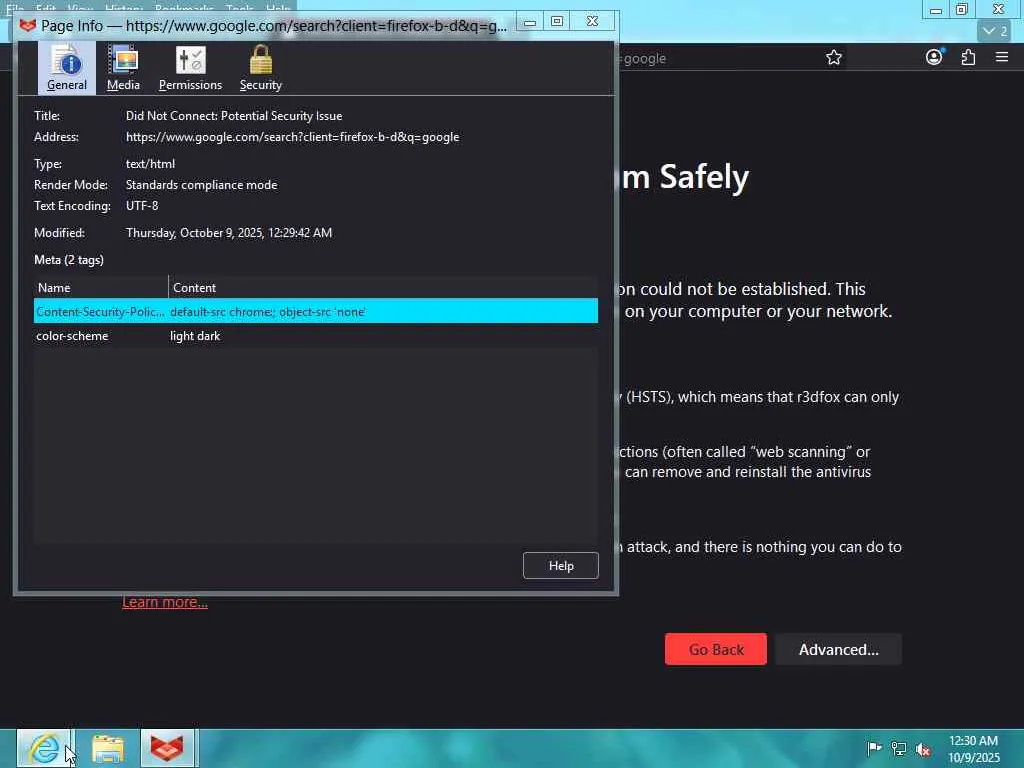This screenshot has width=1024, height=768.
Task: Click the Content column header
Action: [383, 287]
